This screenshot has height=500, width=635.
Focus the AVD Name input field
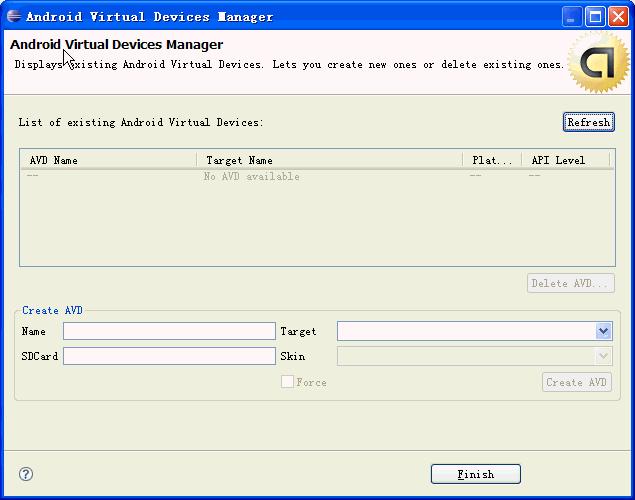(169, 331)
